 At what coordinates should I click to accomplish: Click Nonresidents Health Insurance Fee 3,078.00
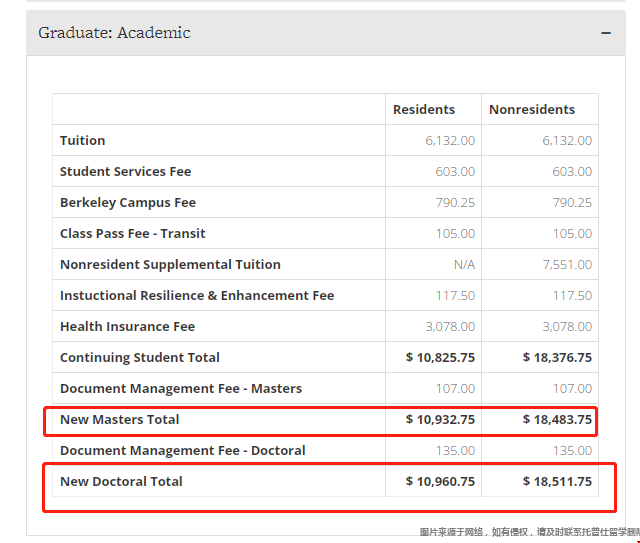(x=567, y=327)
